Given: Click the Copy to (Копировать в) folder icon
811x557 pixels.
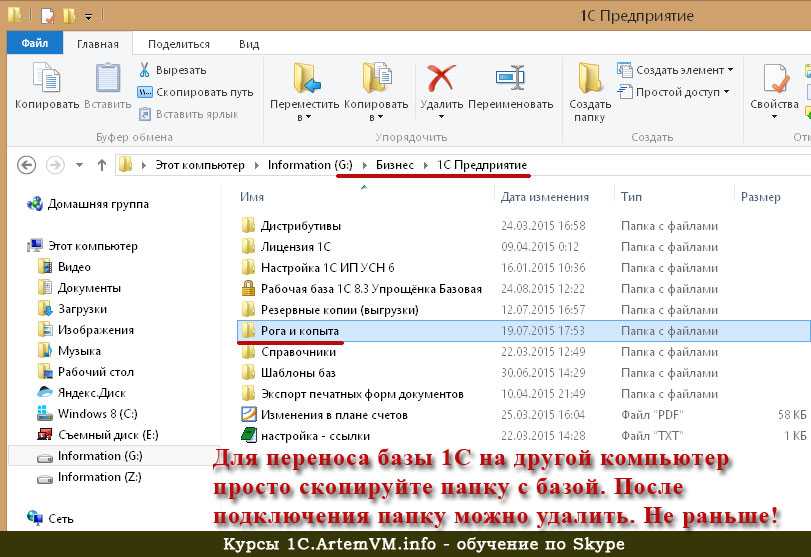Looking at the screenshot, I should (377, 79).
